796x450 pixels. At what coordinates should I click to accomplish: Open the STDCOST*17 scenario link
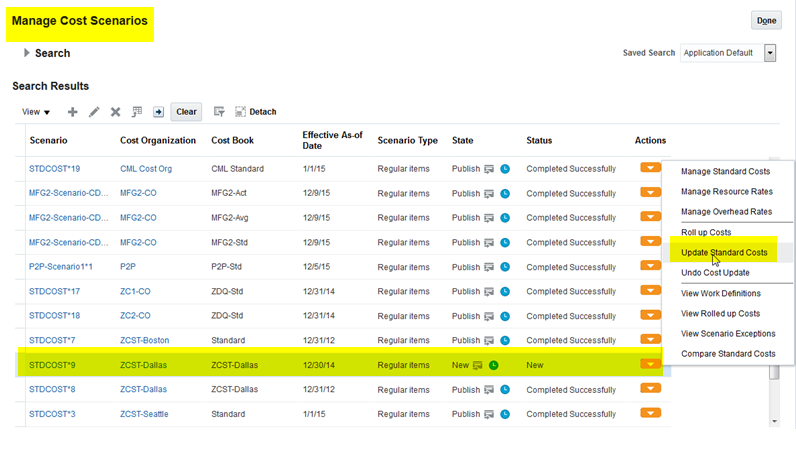tap(54, 292)
